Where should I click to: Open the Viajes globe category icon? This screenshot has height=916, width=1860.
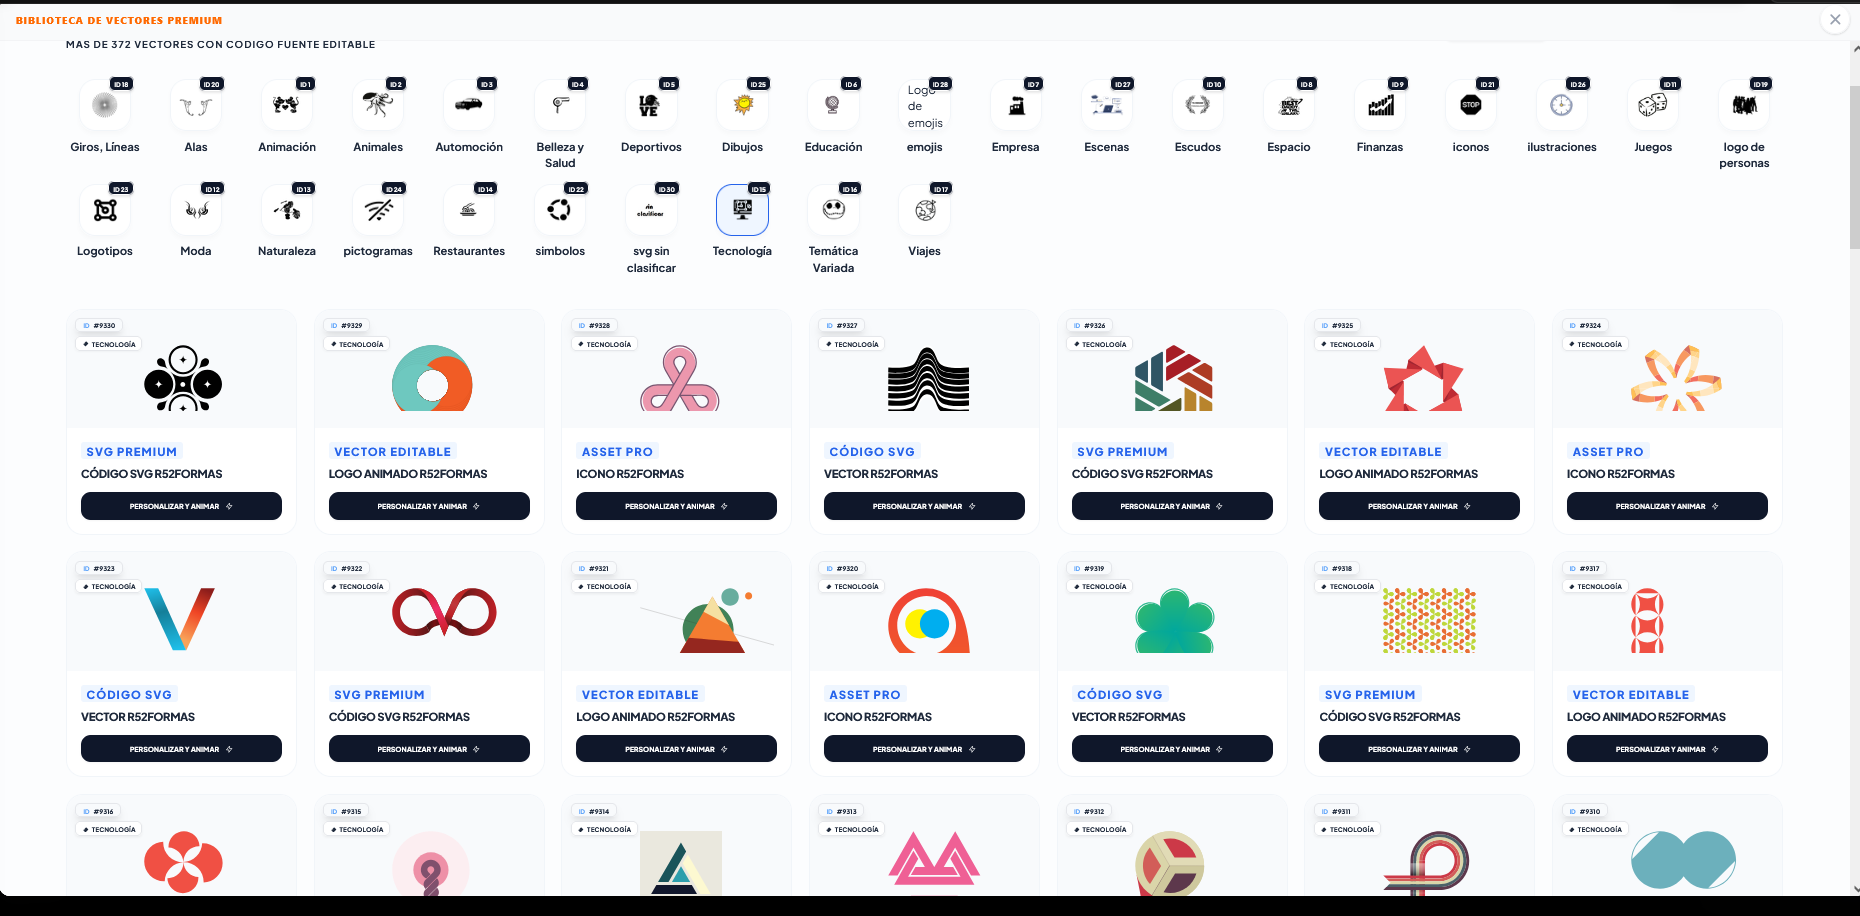(x=925, y=210)
